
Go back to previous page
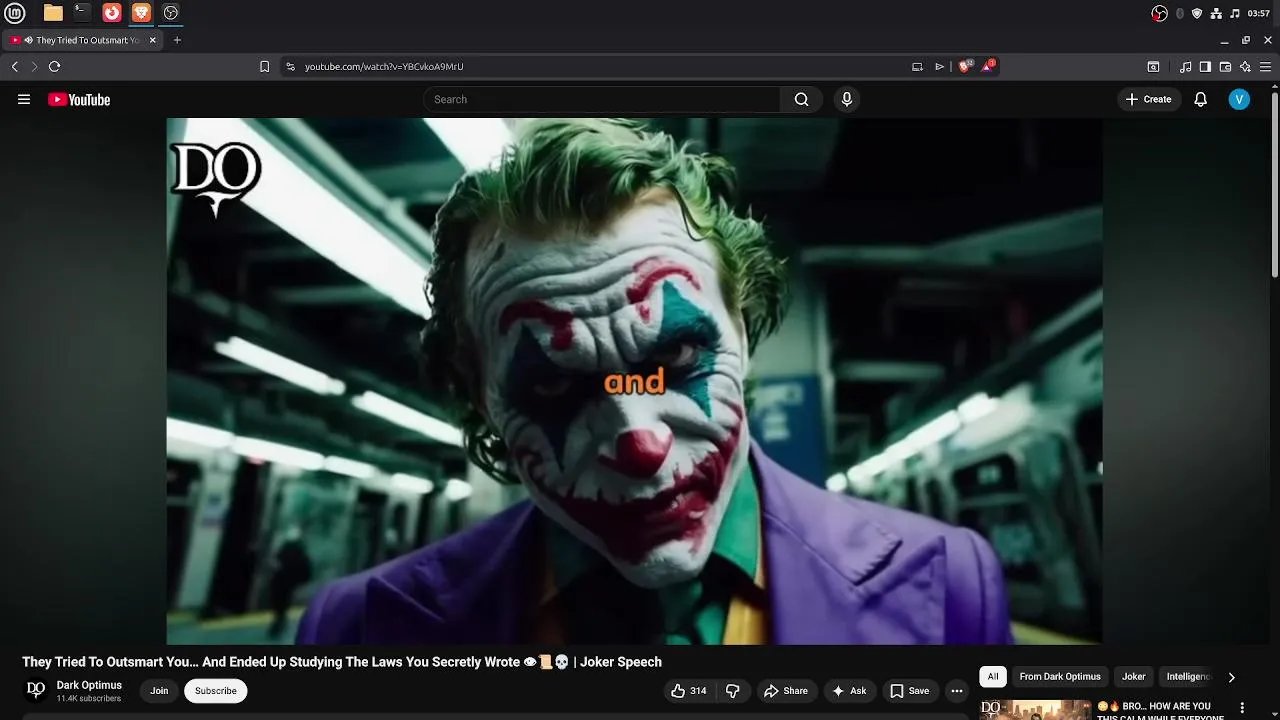(14, 67)
